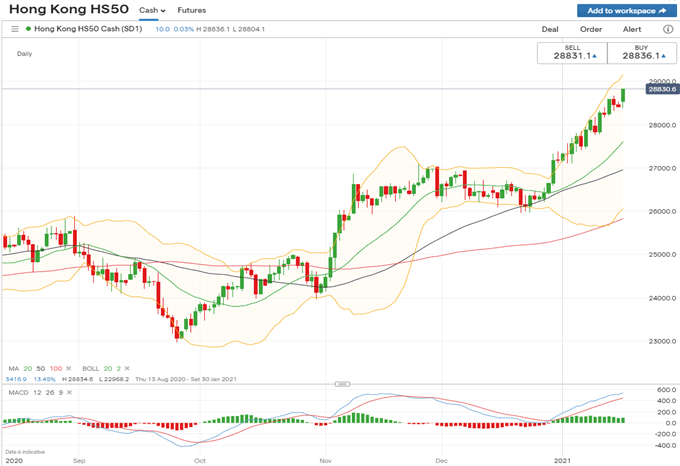The width and height of the screenshot is (680, 466).
Task: Click the Sep label on the time axis
Action: tap(79, 460)
